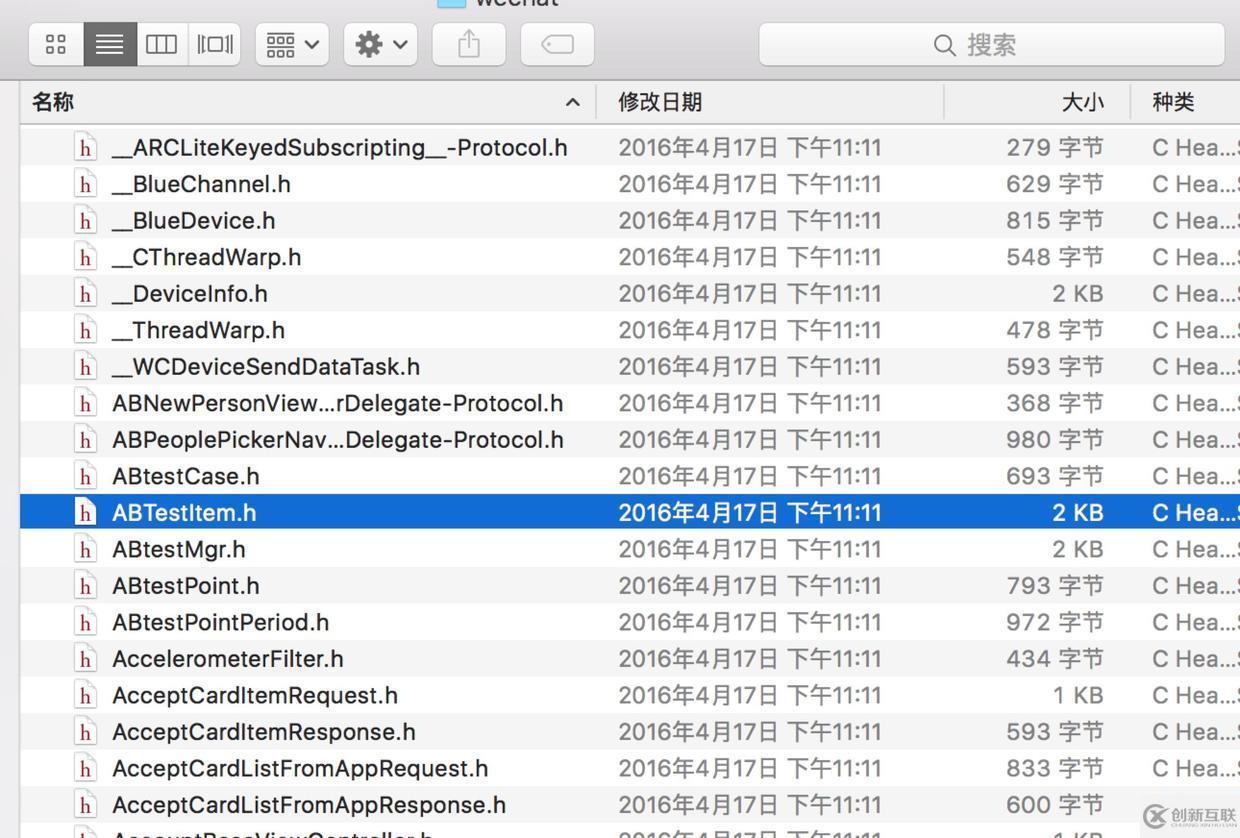The height and width of the screenshot is (838, 1240).
Task: Select the AcceptCardListFromAppRequest.h file
Action: (300, 768)
